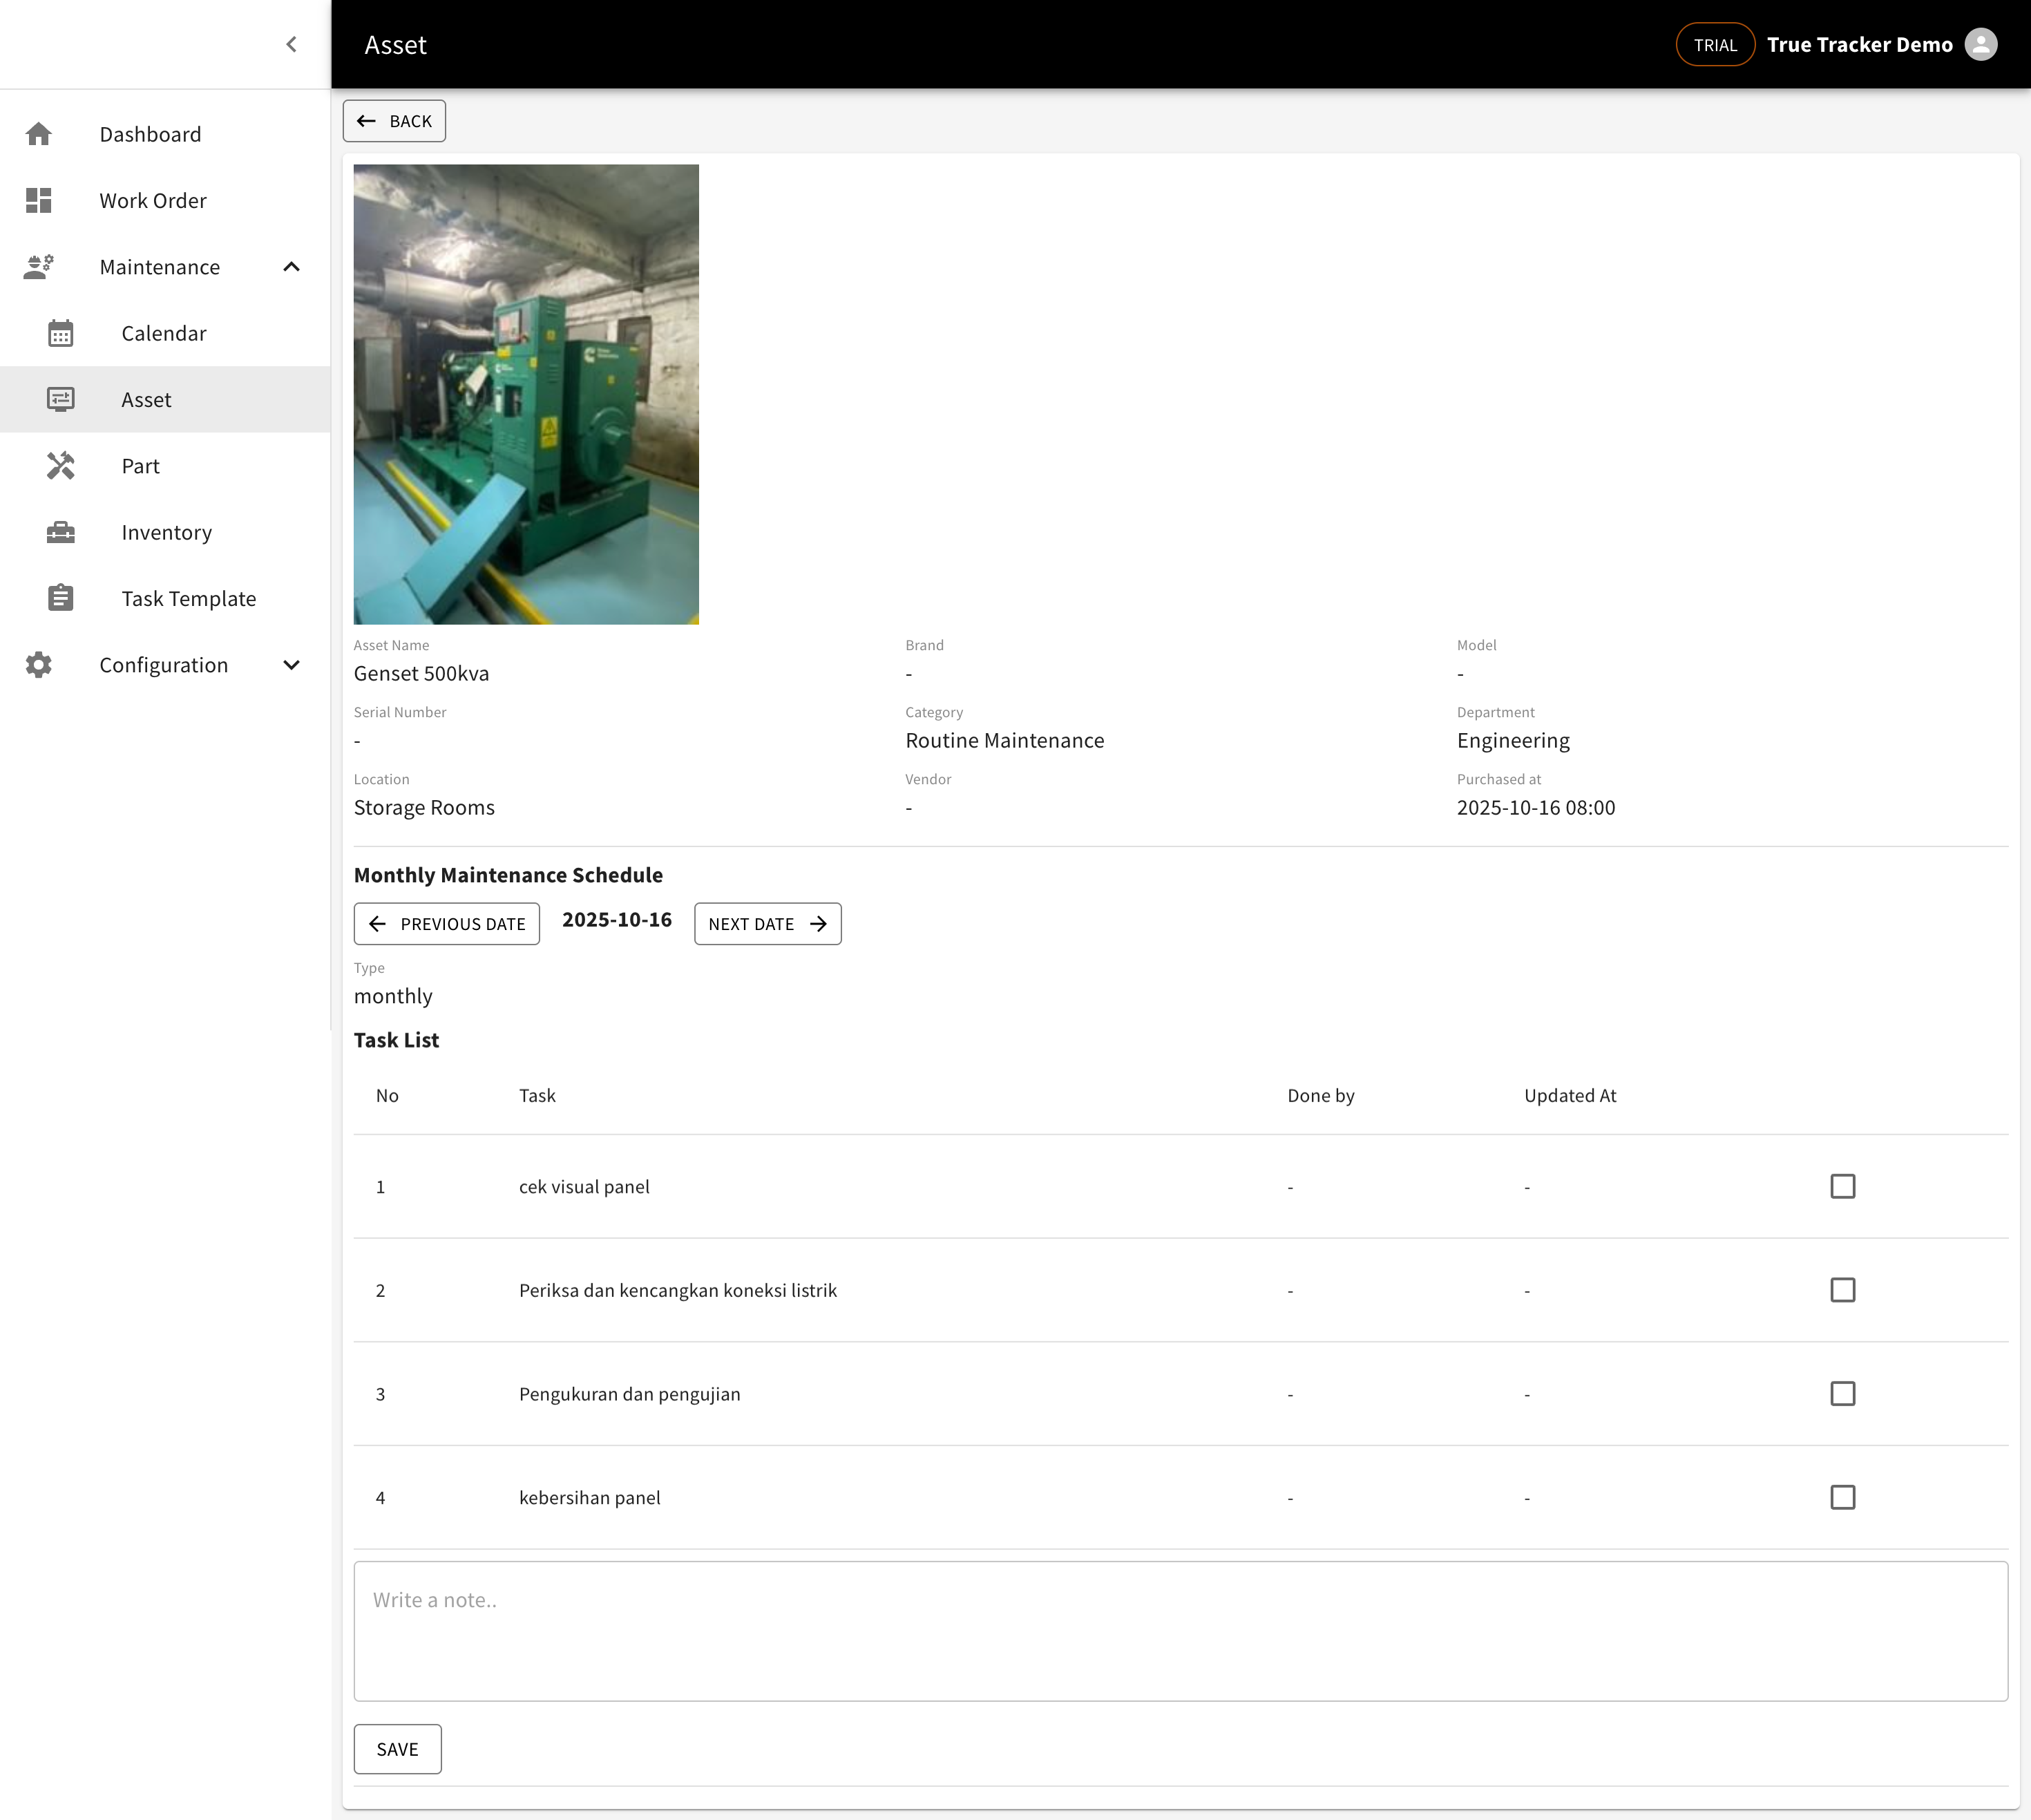Click the Configuration gear icon
This screenshot has width=2031, height=1820.
[x=39, y=665]
